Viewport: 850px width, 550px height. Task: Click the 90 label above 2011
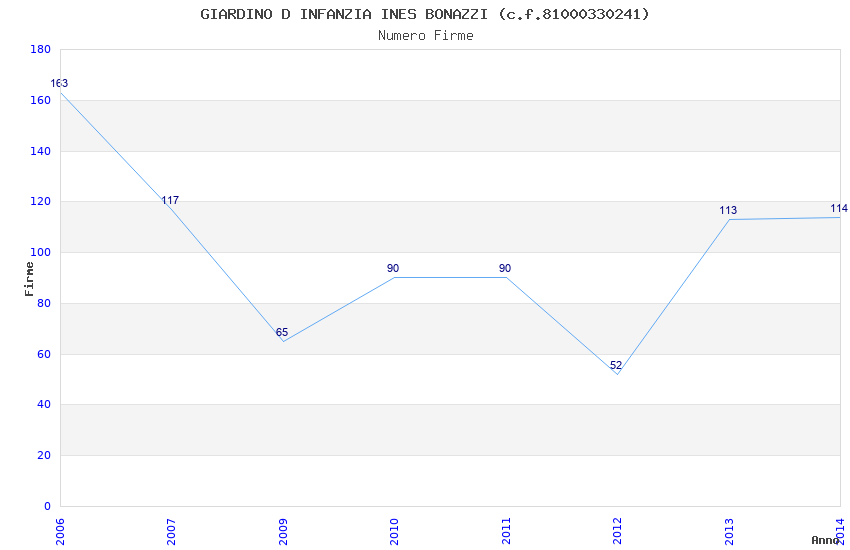(x=505, y=268)
